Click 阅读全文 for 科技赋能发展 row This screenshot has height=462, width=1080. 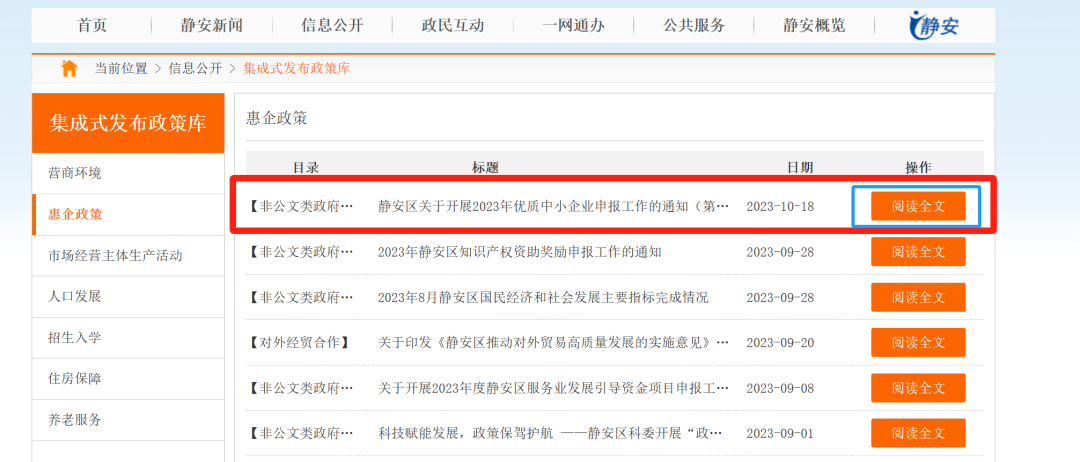(918, 433)
